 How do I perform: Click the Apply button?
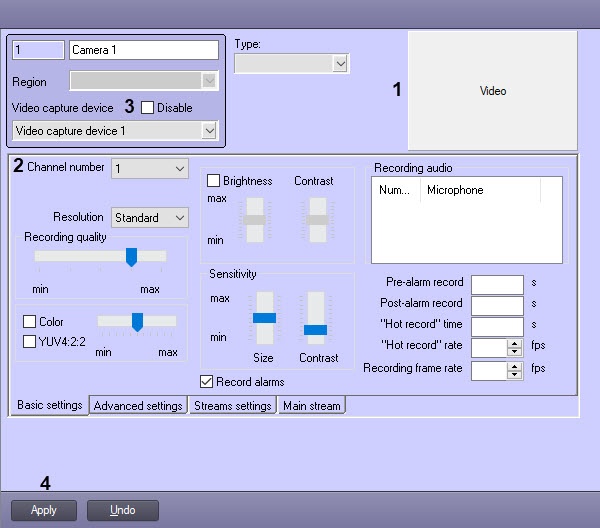click(x=44, y=510)
